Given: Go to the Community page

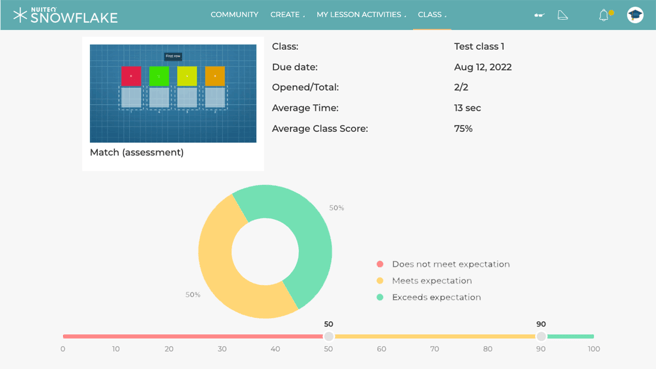Looking at the screenshot, I should pyautogui.click(x=234, y=15).
